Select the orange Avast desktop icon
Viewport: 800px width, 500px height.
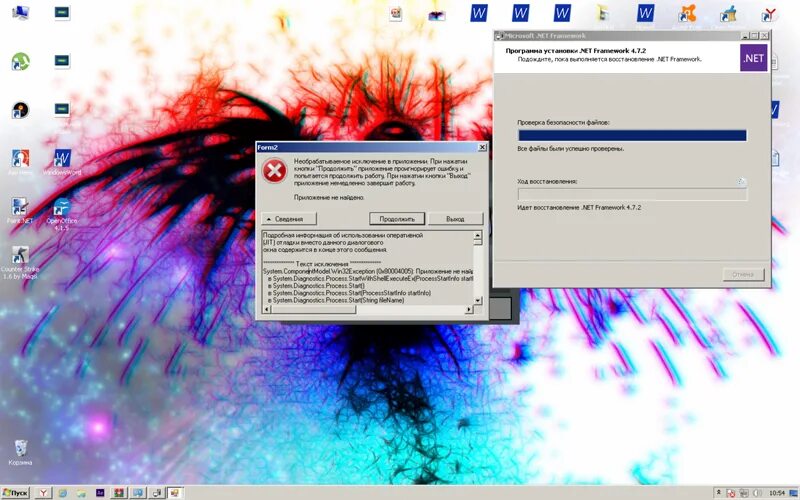[687, 13]
